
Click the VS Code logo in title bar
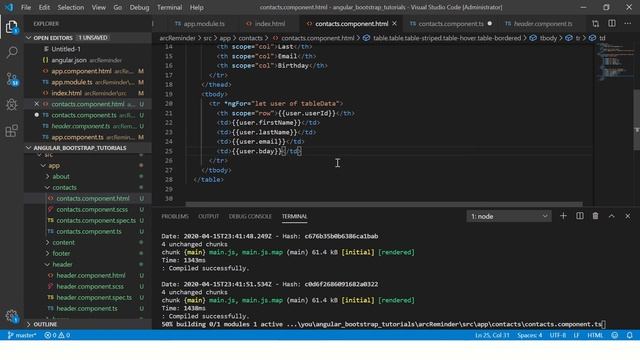(x=9, y=7)
